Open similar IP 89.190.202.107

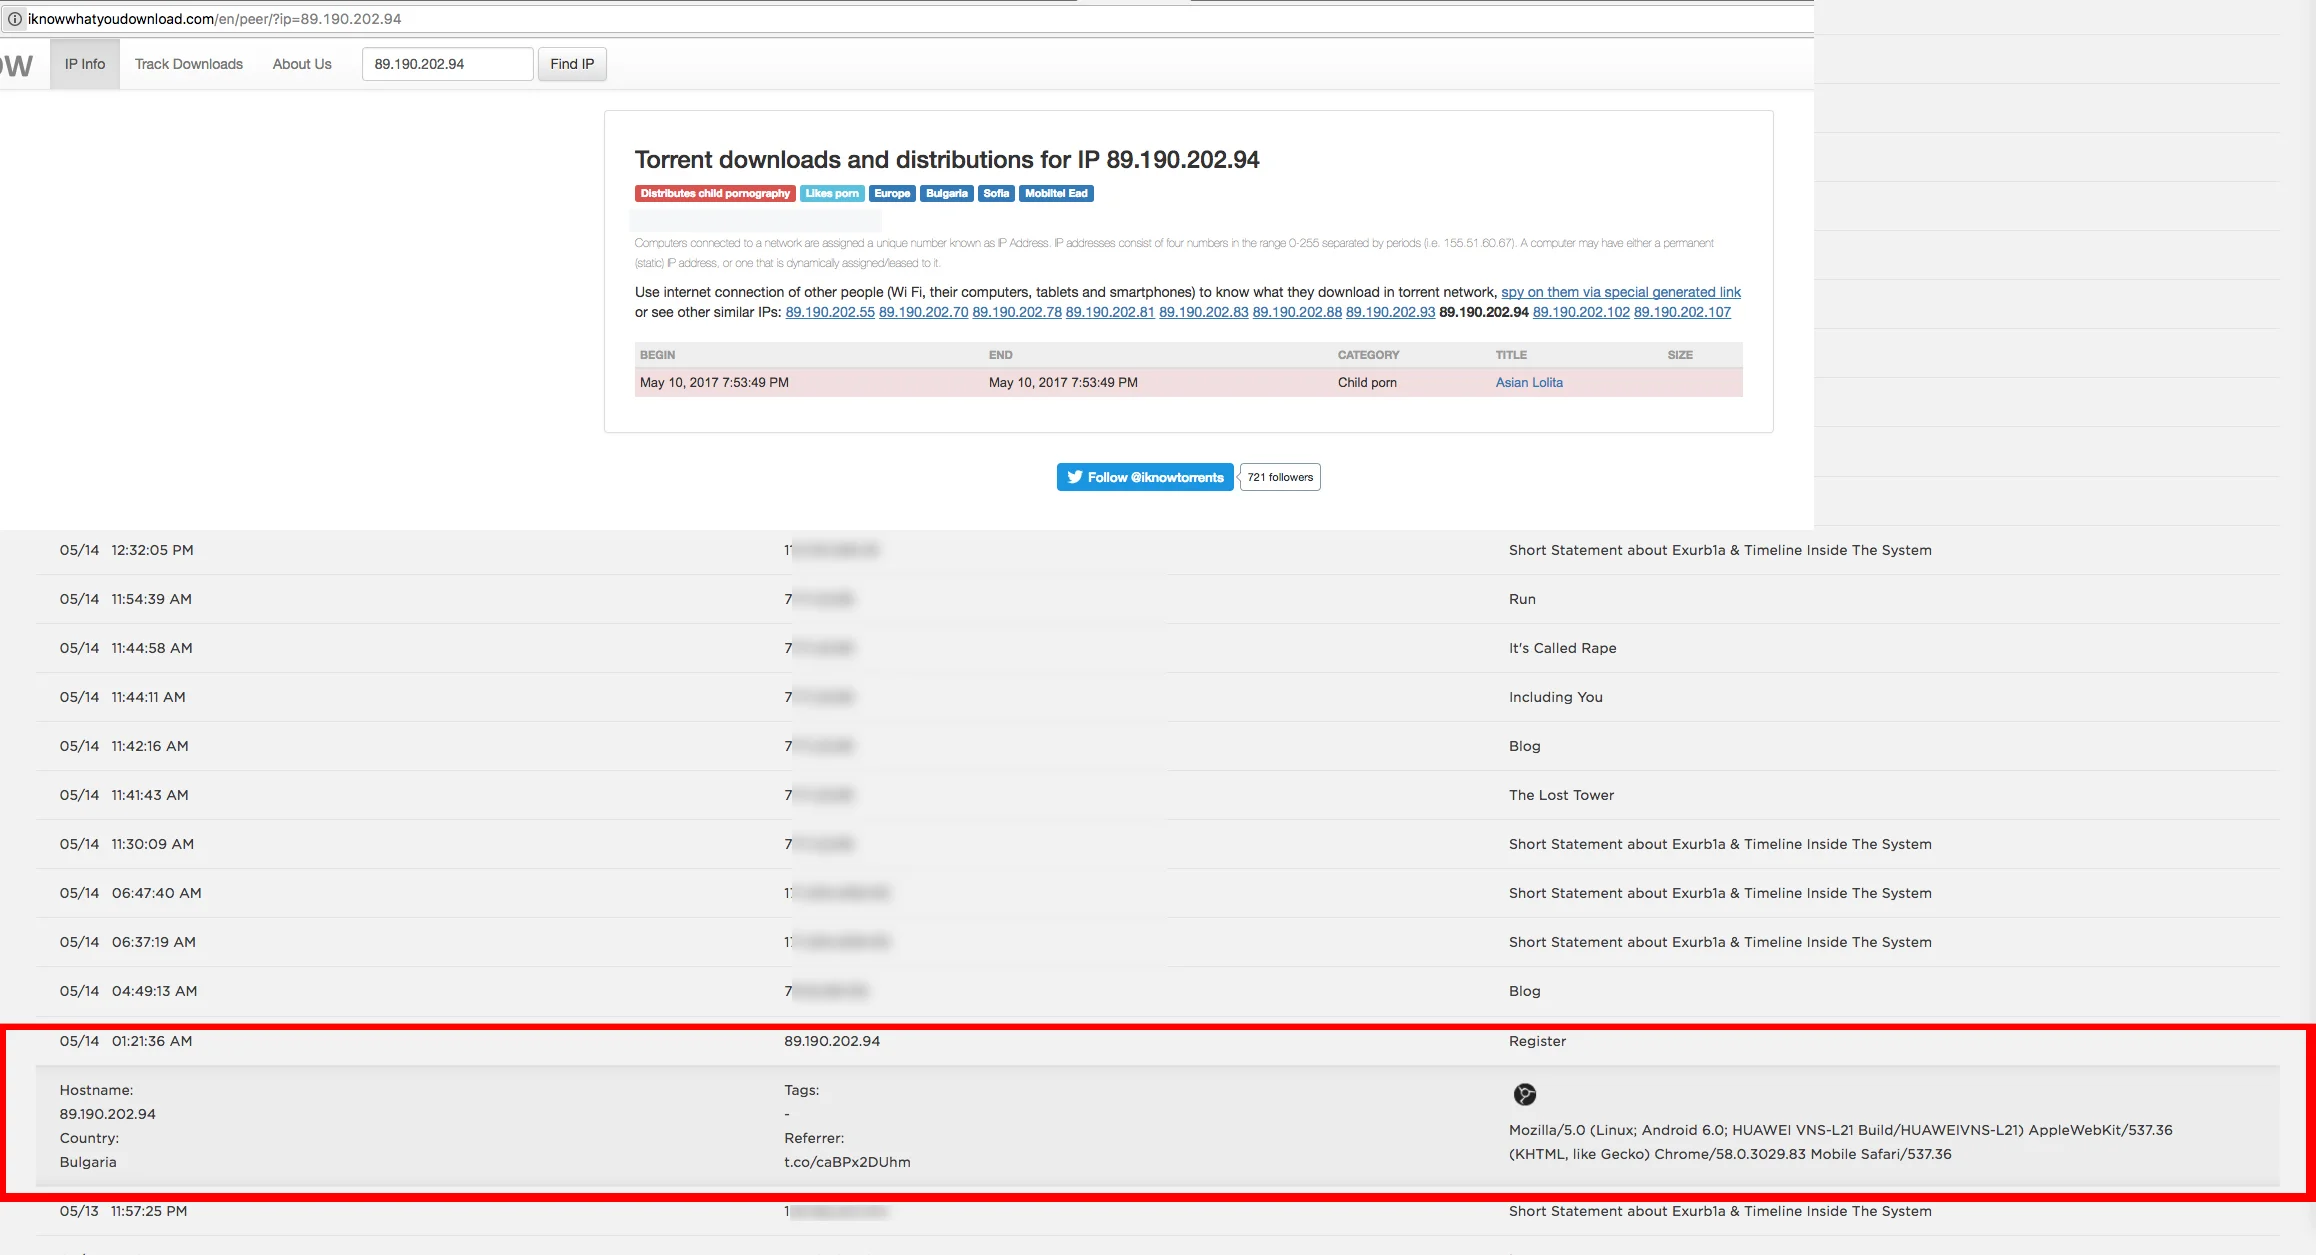point(1682,312)
